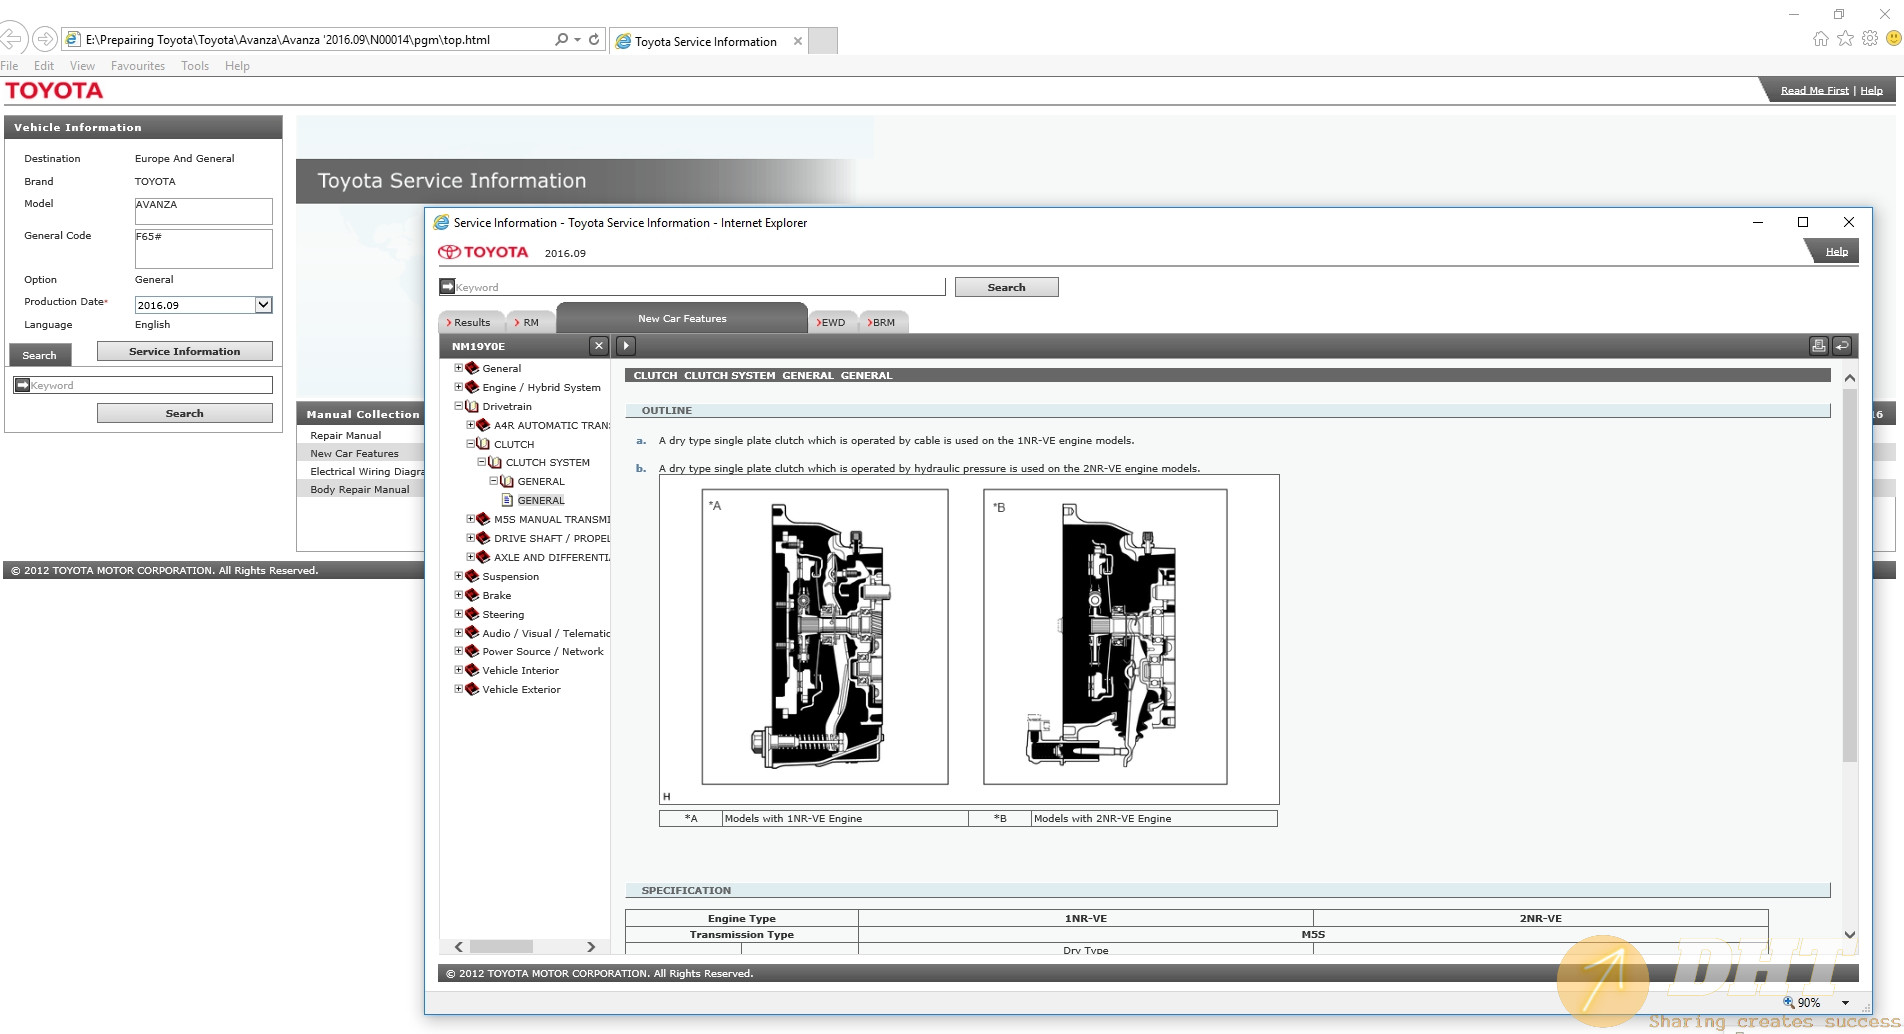Screen dimensions: 1904x1034
Task: Expand the Suspension tree node
Action: tap(459, 576)
